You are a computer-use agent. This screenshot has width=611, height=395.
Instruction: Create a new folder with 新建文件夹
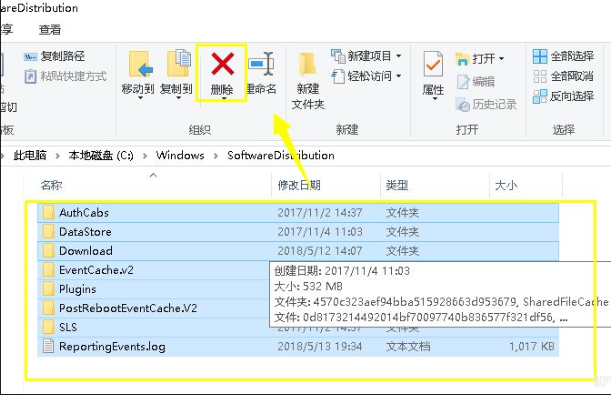pyautogui.click(x=308, y=82)
